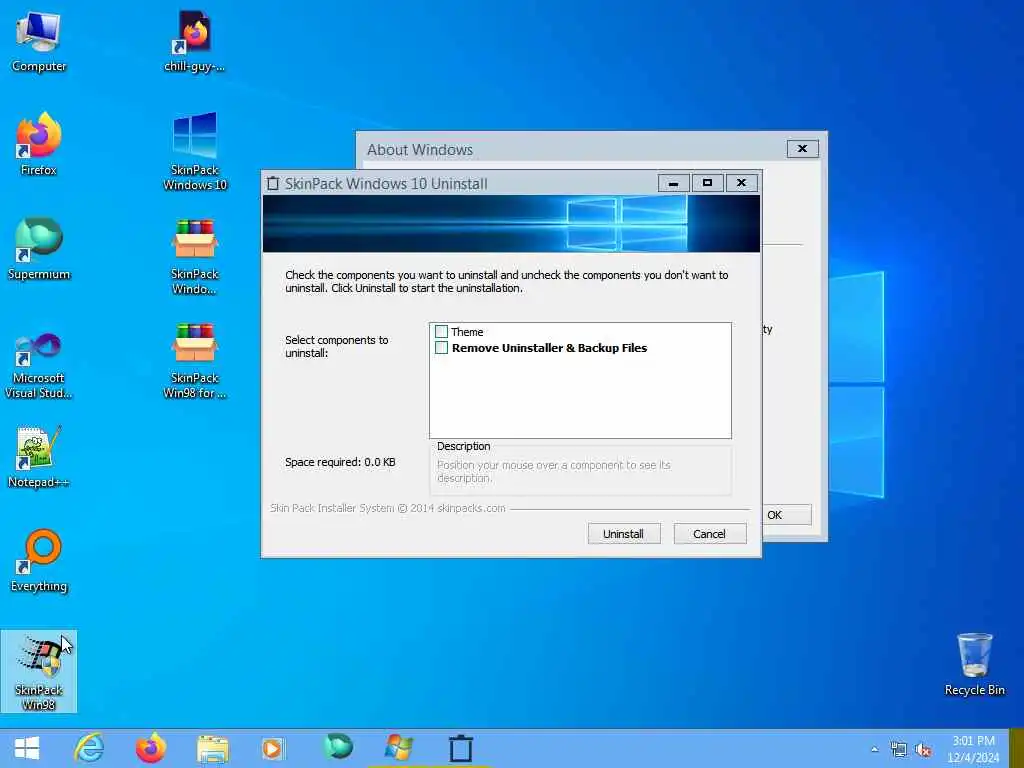Image resolution: width=1024 pixels, height=768 pixels.
Task: Launch Firefox from the taskbar
Action: pyautogui.click(x=151, y=748)
